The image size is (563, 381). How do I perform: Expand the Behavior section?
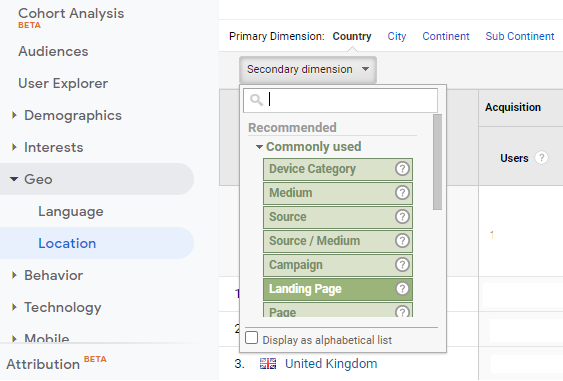click(14, 275)
